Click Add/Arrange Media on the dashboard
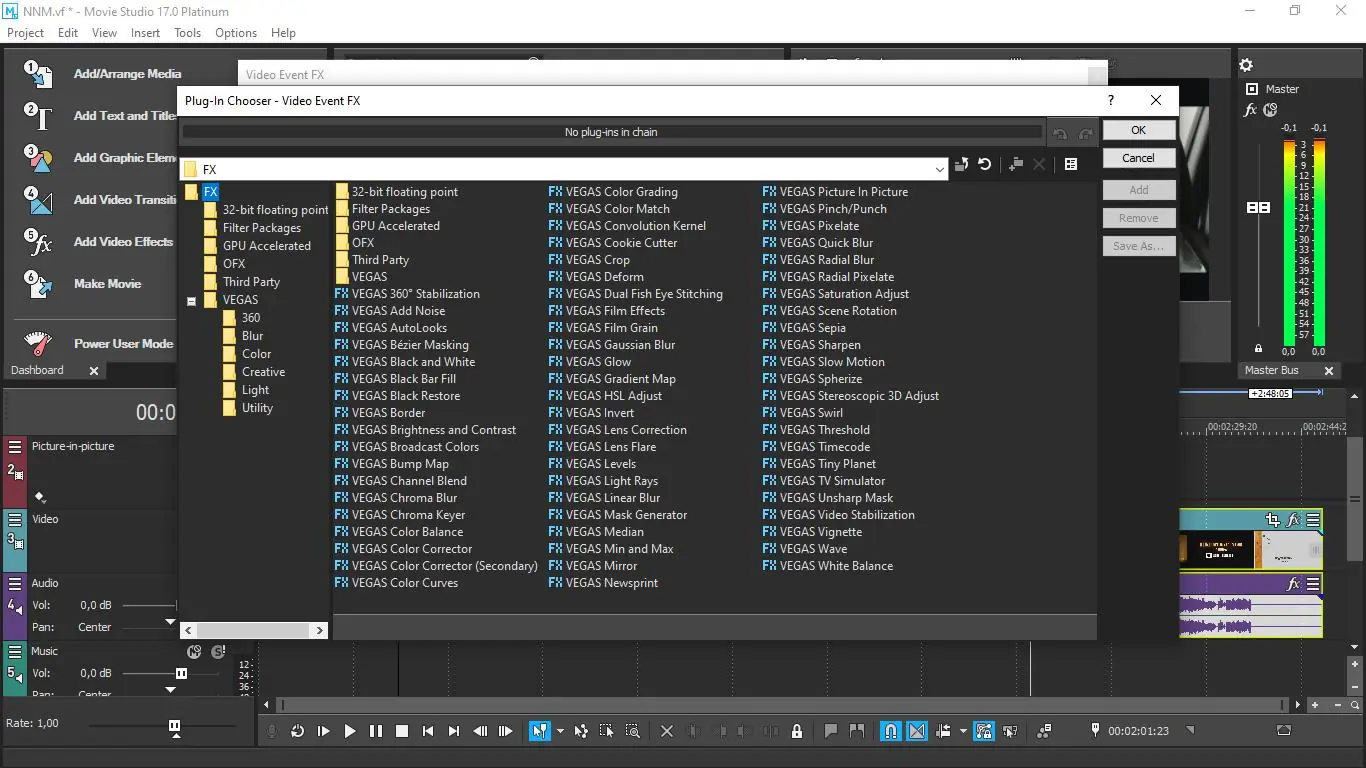1366x768 pixels. coord(127,74)
